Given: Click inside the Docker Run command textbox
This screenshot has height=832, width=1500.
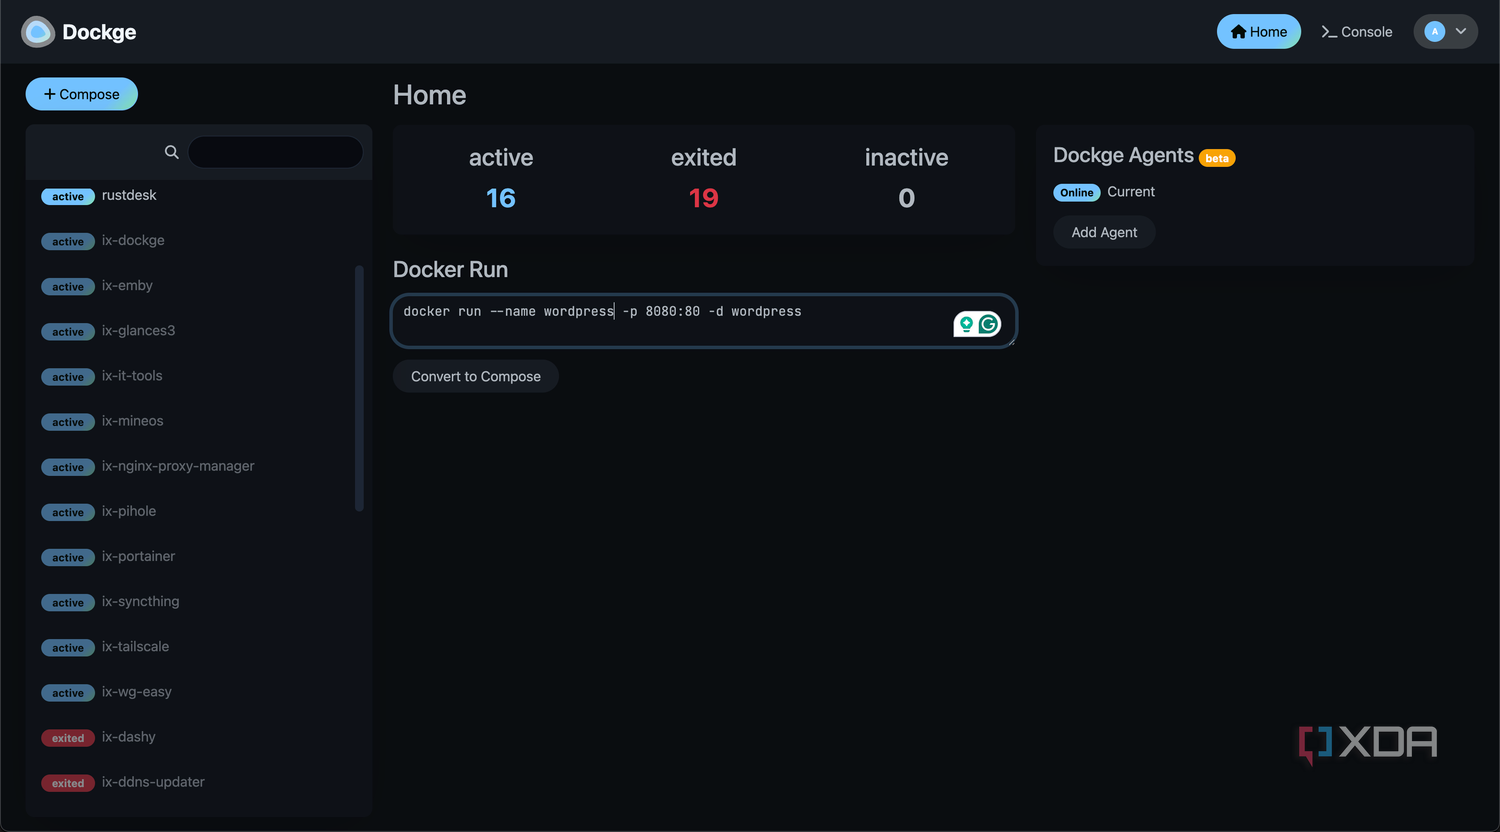Looking at the screenshot, I should [x=703, y=321].
